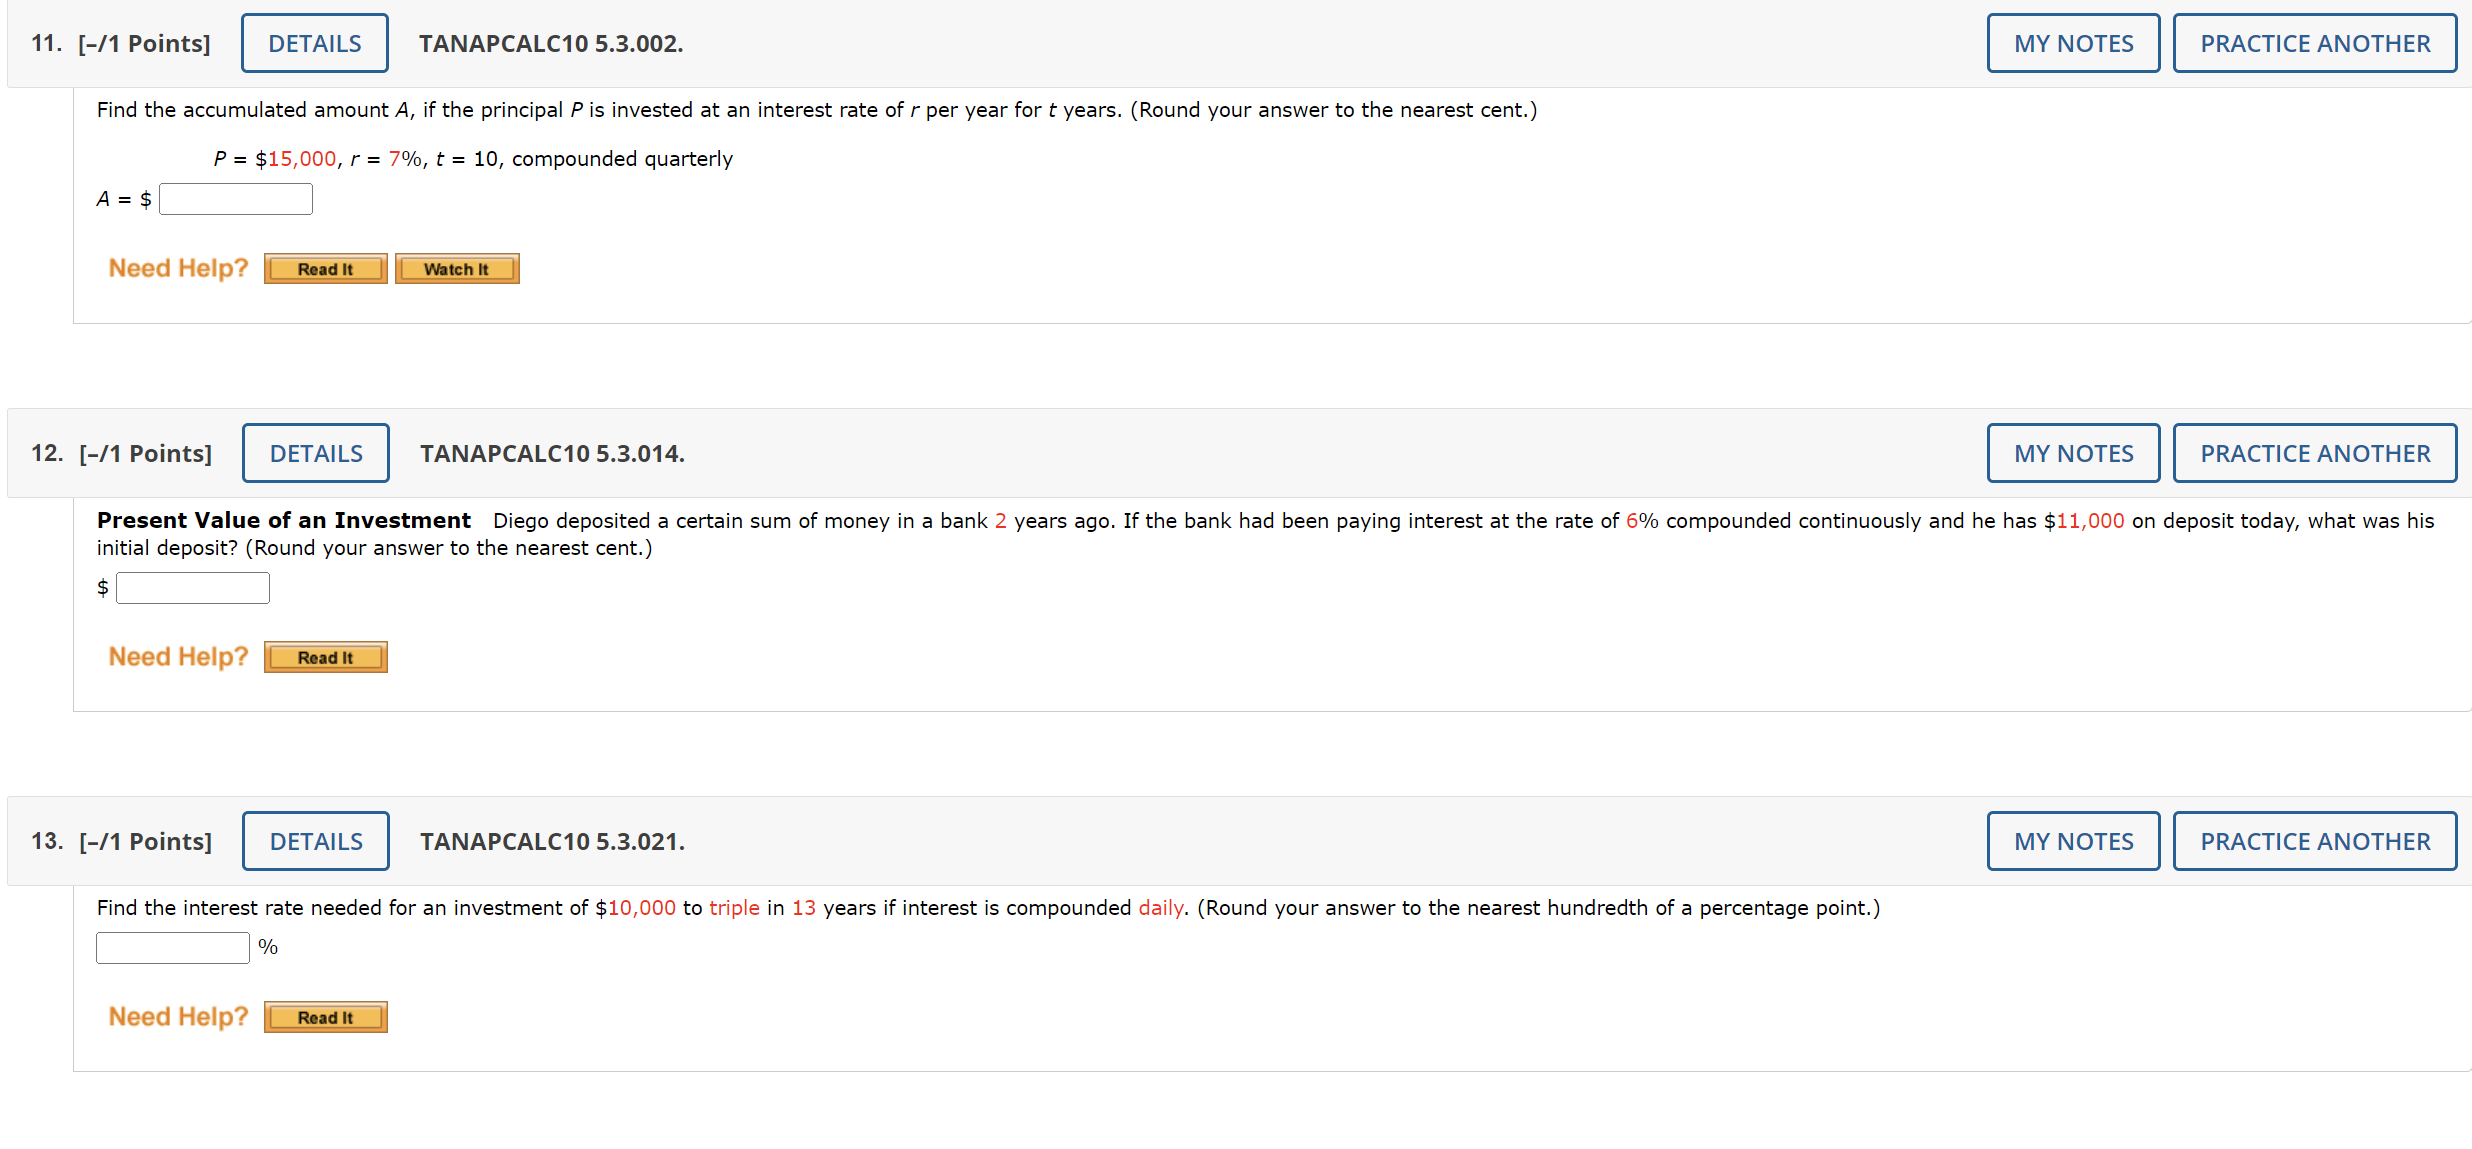Screen dimensions: 2472x1149
Task: Click PRACTICE ANOTHER for question 12
Action: 2314,453
